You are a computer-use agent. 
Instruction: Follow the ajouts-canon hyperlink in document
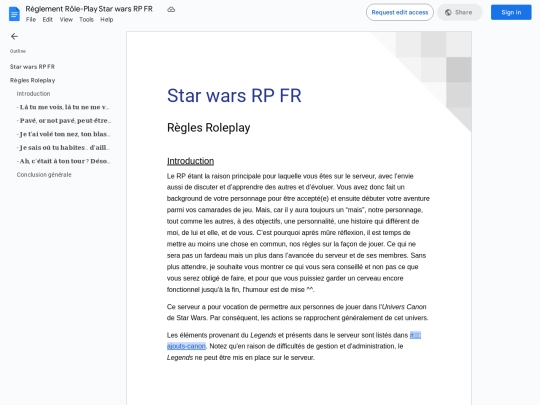[186, 346]
